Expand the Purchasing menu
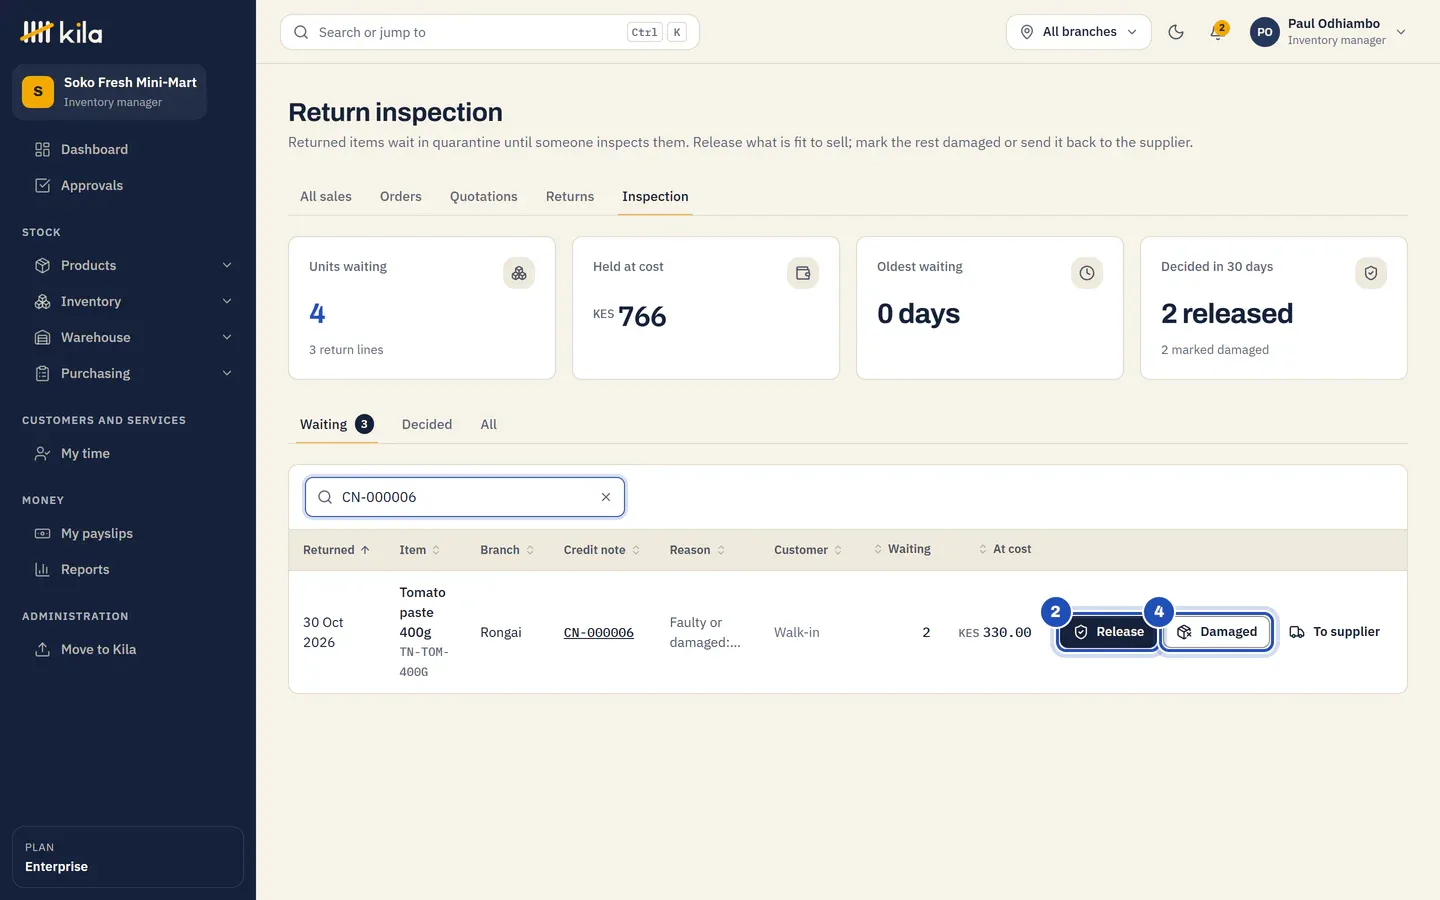Screen dimensions: 1440x900 point(133,373)
